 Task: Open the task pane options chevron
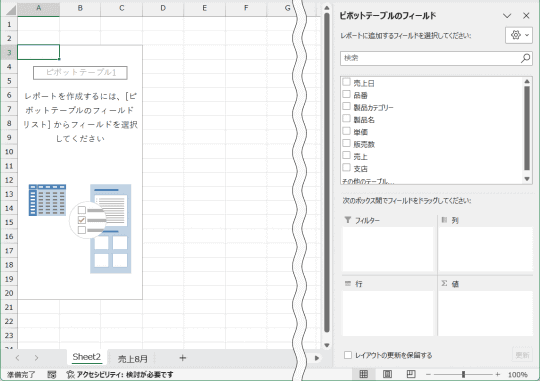coord(507,16)
